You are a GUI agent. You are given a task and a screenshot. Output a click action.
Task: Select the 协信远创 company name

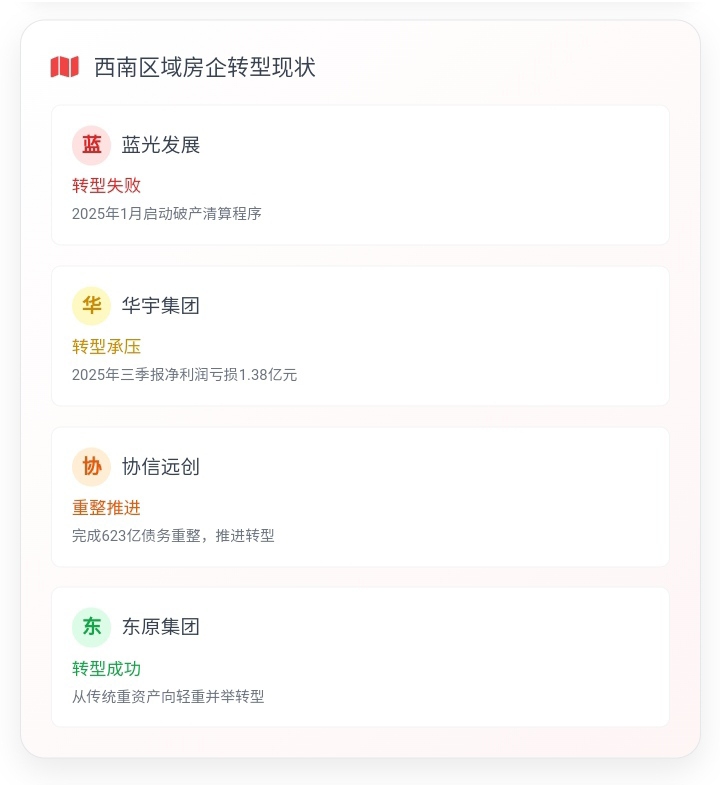tap(161, 467)
